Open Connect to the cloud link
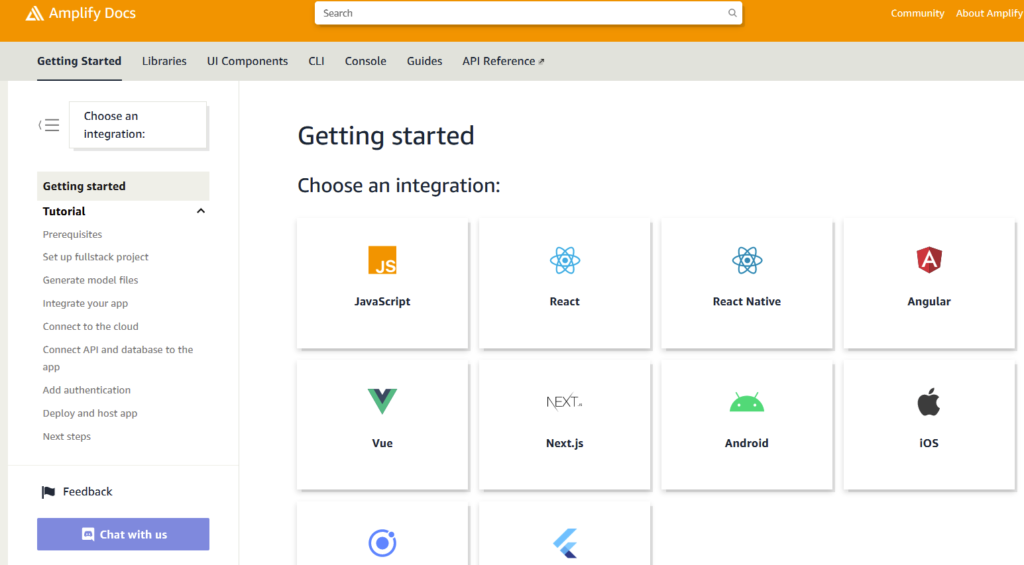Image resolution: width=1024 pixels, height=565 pixels. coord(90,326)
